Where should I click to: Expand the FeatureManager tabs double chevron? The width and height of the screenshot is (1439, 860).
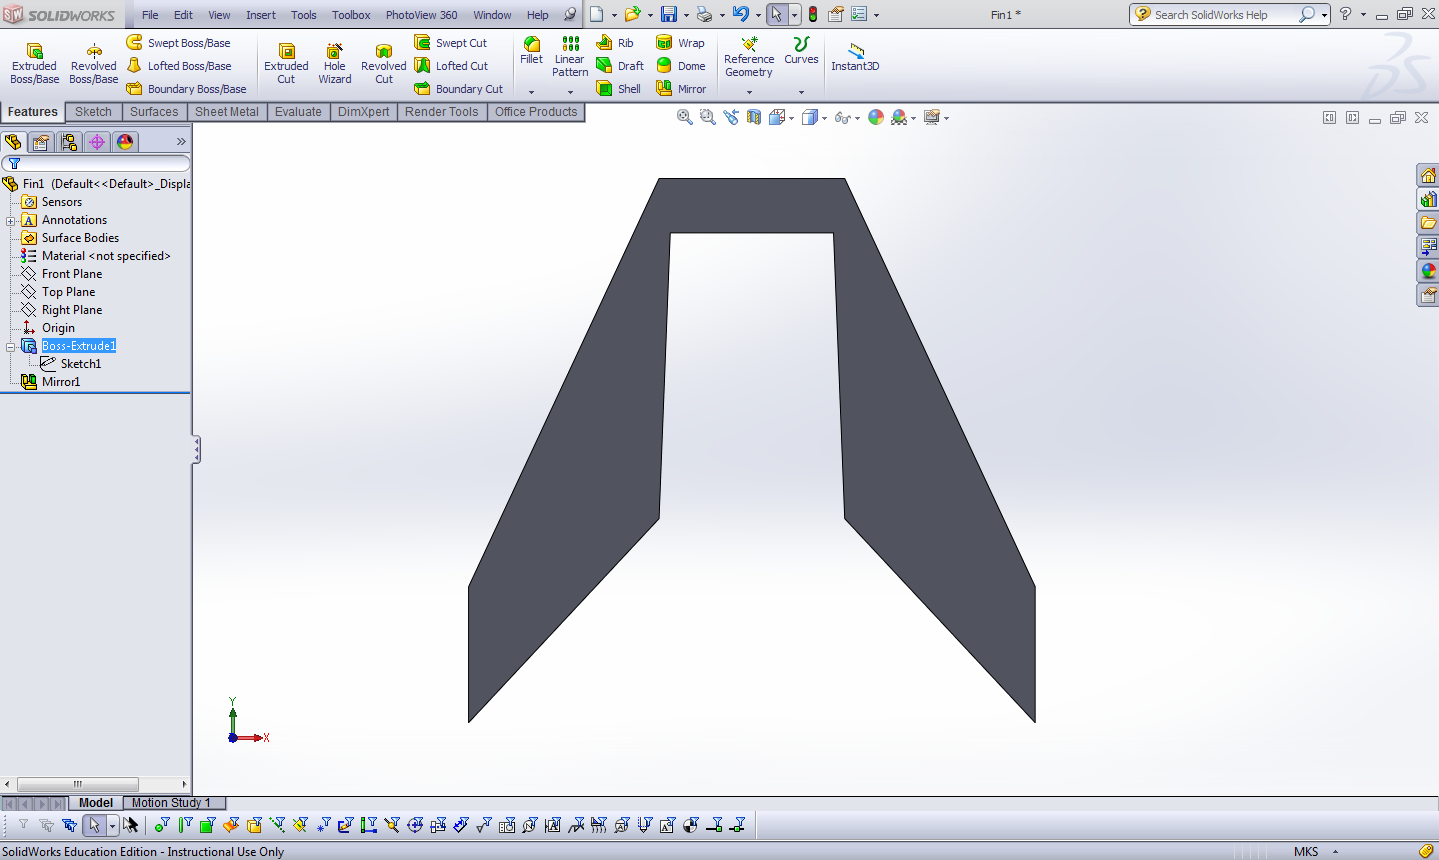point(181,142)
